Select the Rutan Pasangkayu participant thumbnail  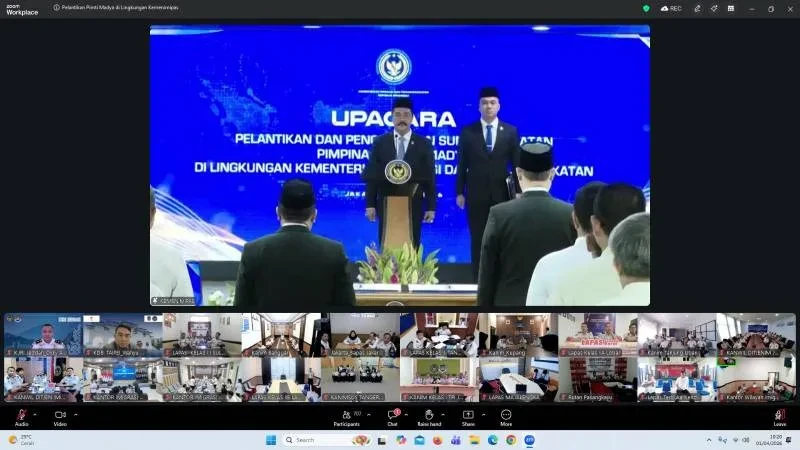coord(597,379)
